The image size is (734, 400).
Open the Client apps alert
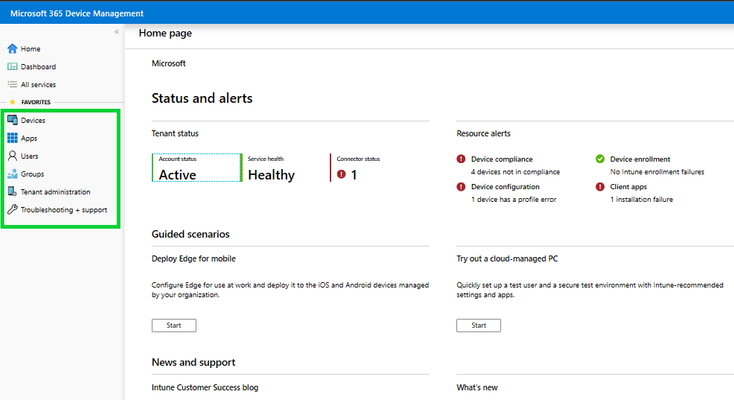coord(628,186)
